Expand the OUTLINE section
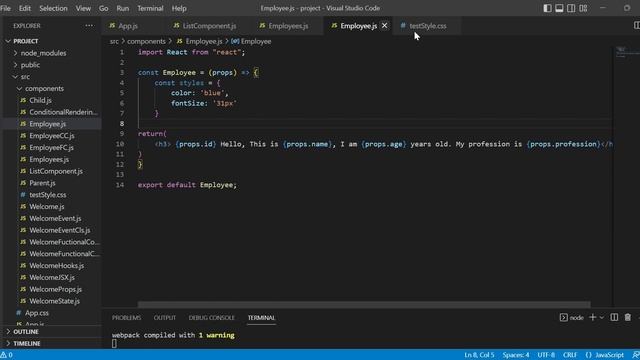 tap(26, 332)
